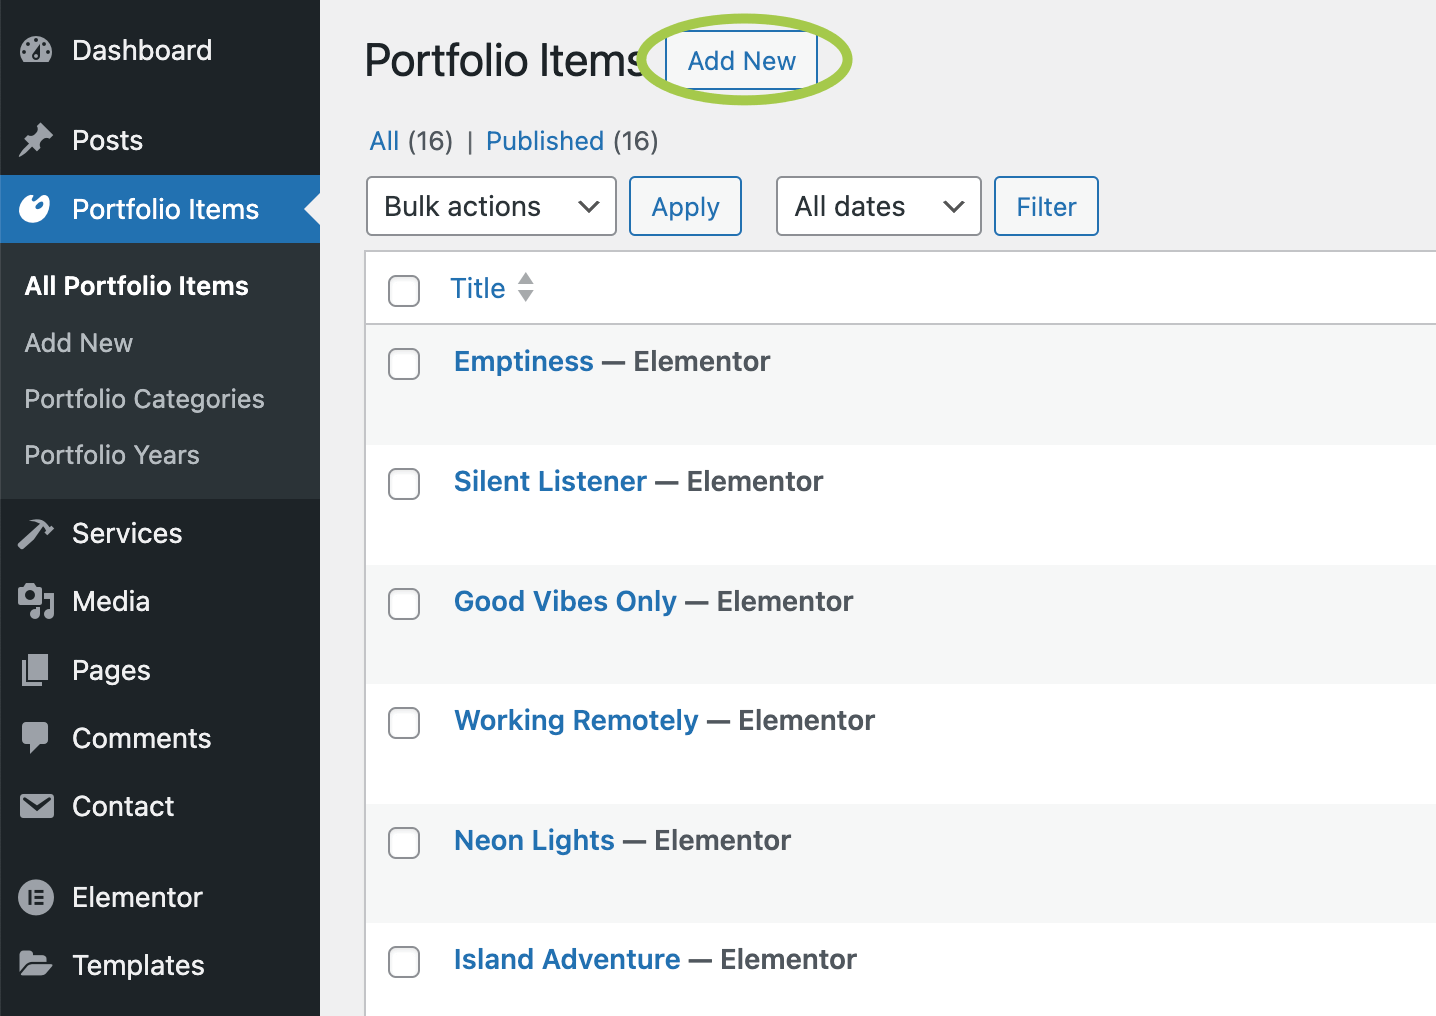Go to Portfolio Years submenu item
Image resolution: width=1436 pixels, height=1016 pixels.
[x=112, y=455]
